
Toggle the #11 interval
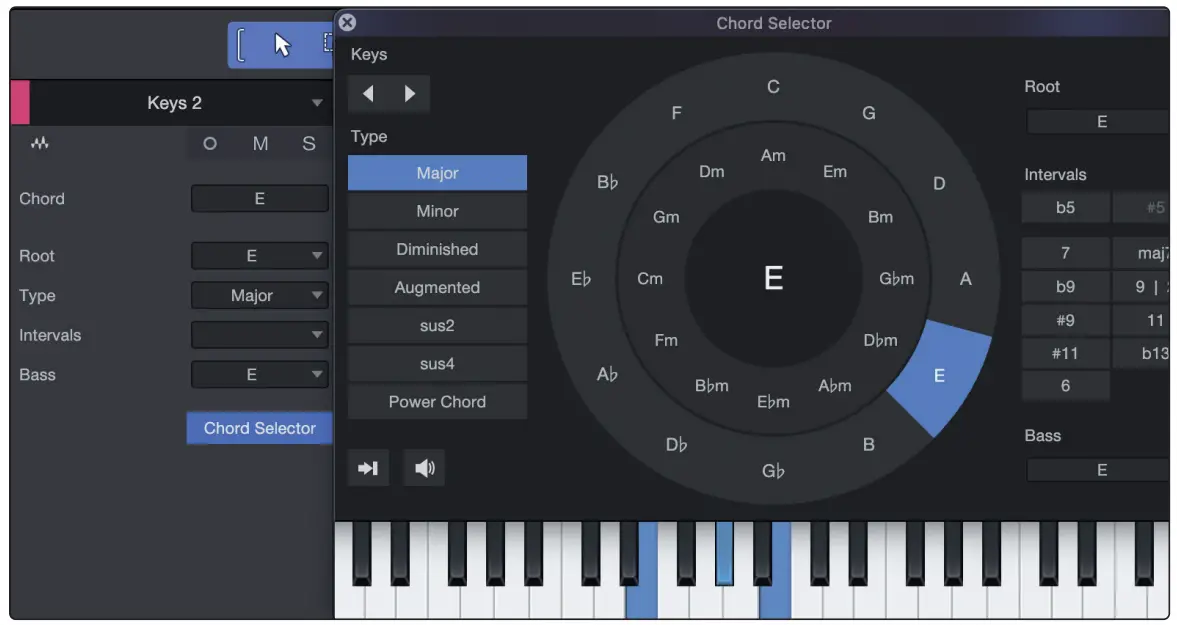(1065, 353)
